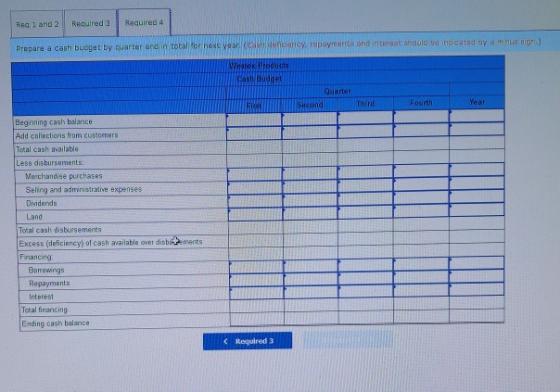
Task: Select Land Year cell
Action: click(477, 209)
